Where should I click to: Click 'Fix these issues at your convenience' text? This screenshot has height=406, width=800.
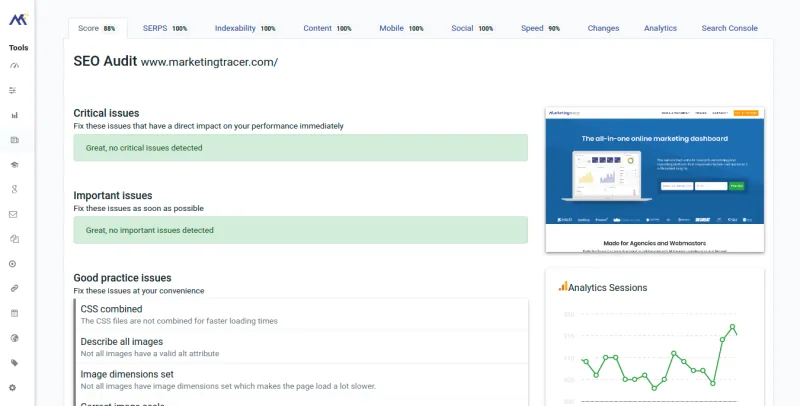click(139, 291)
